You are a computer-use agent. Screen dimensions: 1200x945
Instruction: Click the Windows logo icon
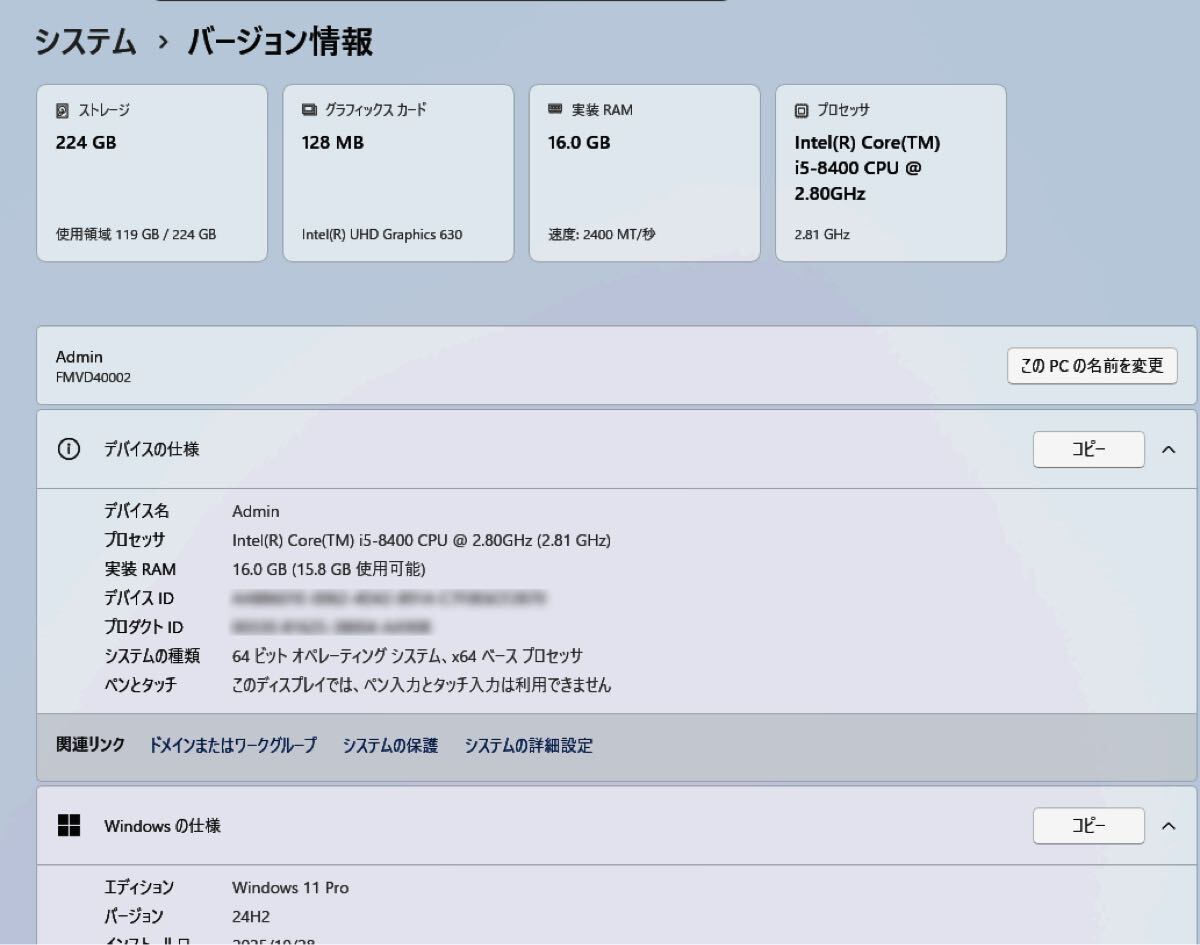(68, 826)
